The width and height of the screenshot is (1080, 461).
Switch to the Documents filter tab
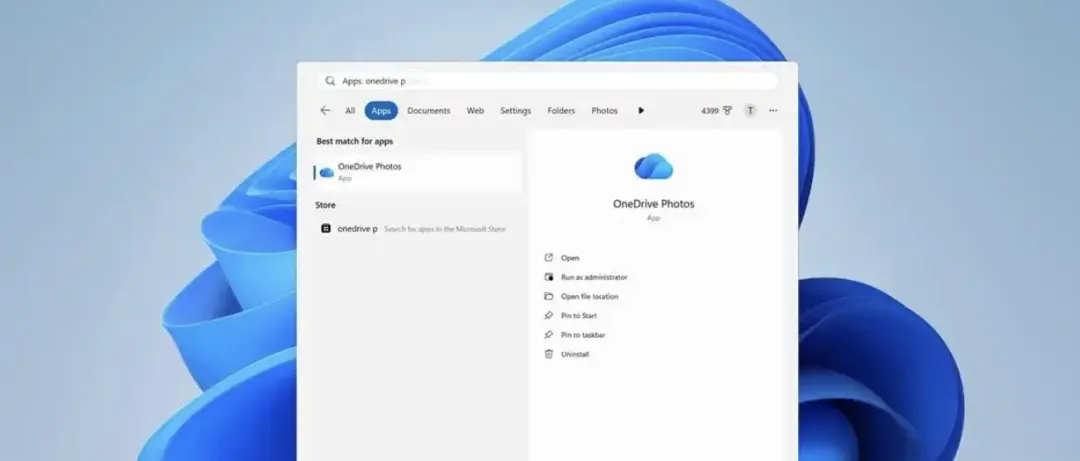(x=428, y=110)
